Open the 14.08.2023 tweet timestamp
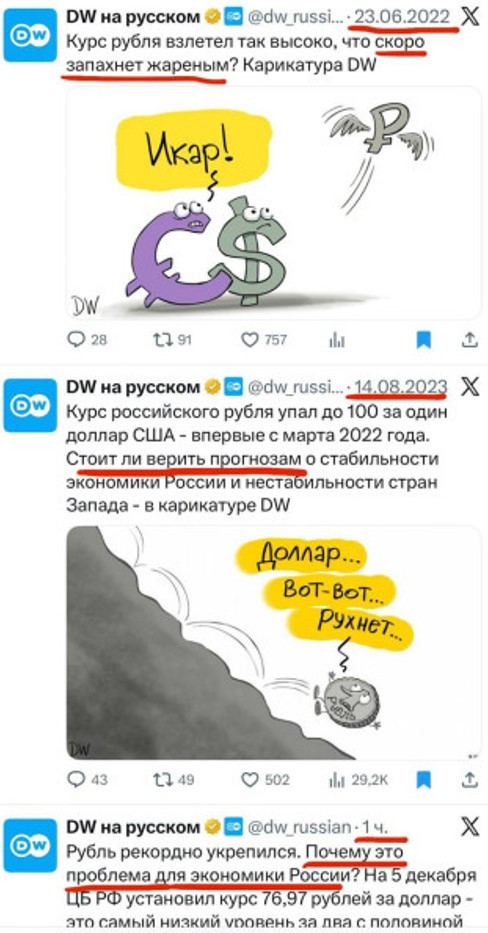Viewport: 488px width, 933px height. [x=399, y=387]
